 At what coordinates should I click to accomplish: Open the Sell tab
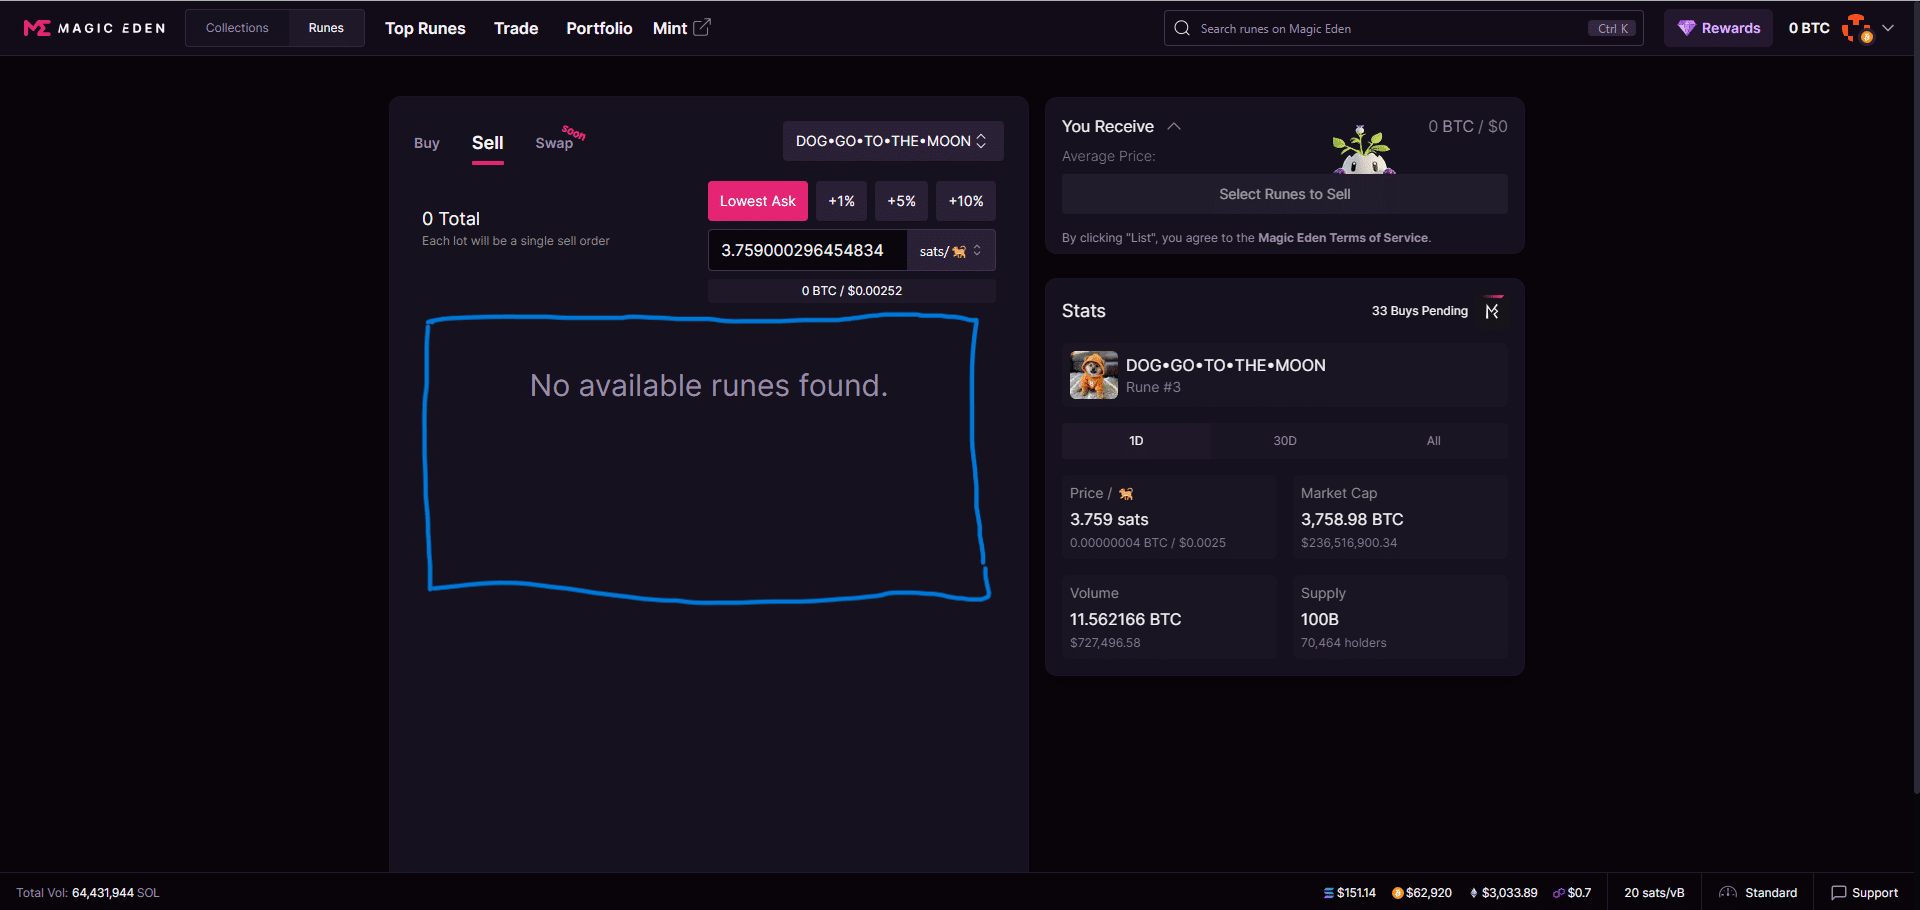click(488, 143)
